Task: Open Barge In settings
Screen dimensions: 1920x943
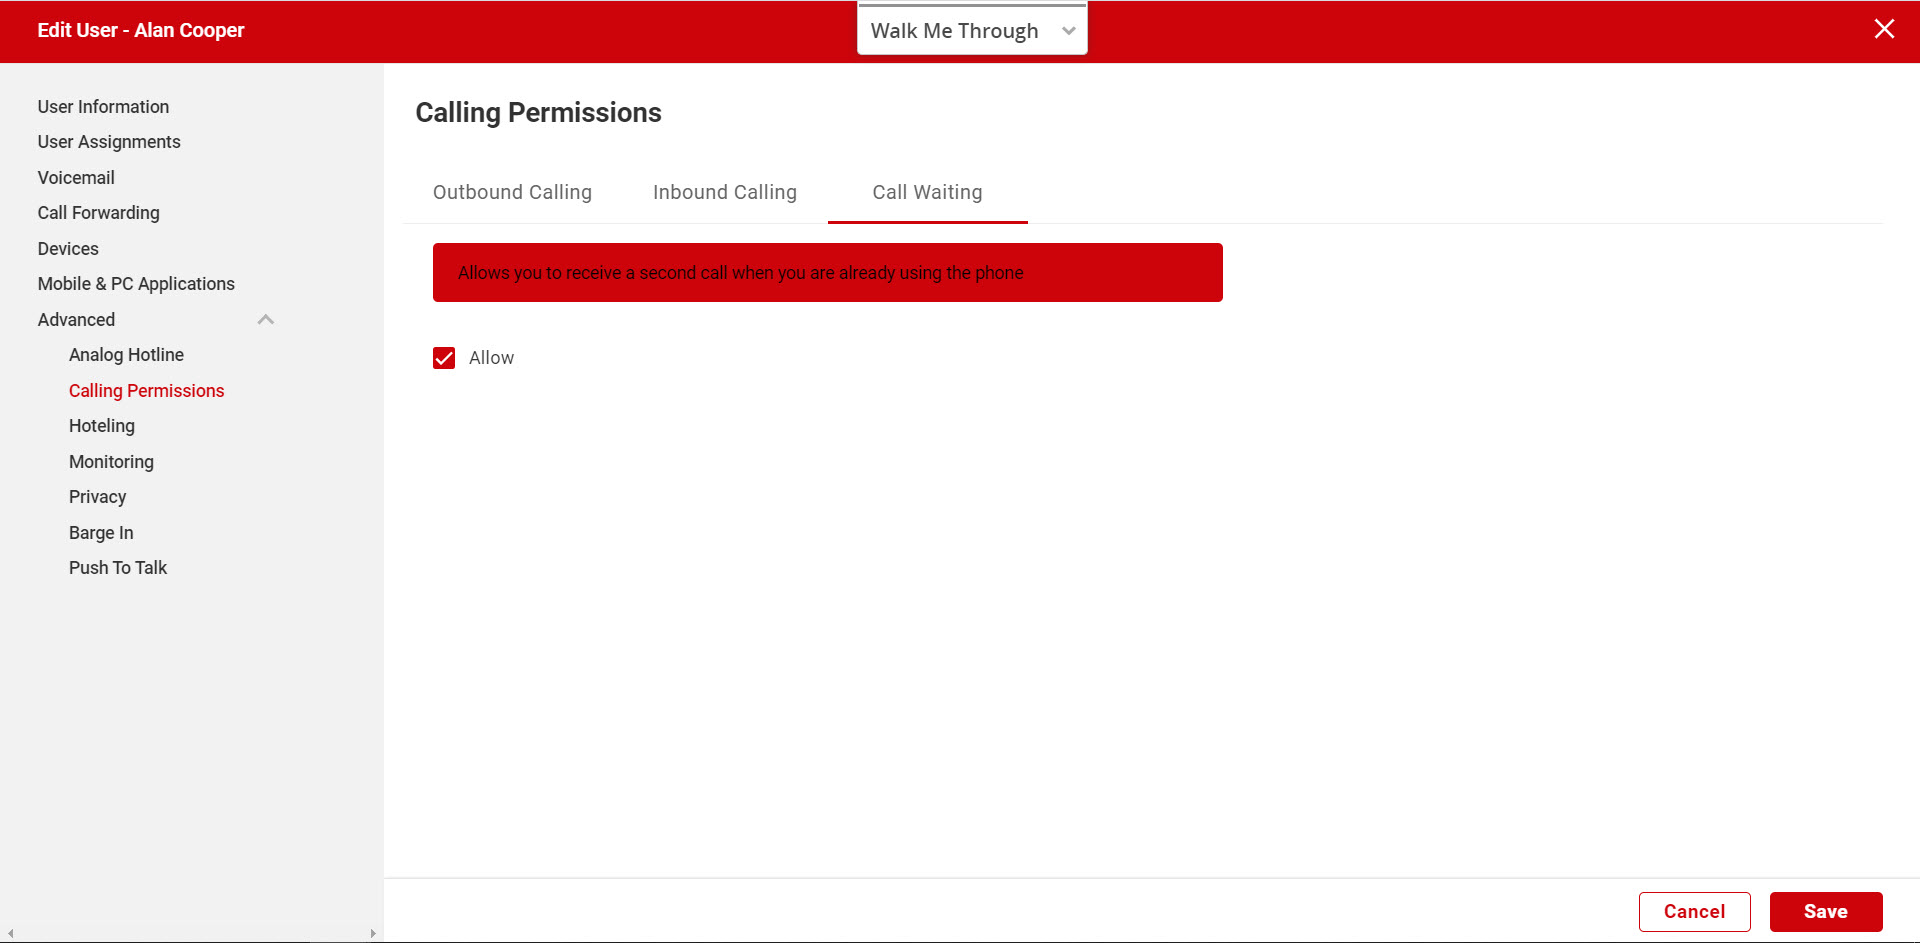Action: (x=101, y=533)
